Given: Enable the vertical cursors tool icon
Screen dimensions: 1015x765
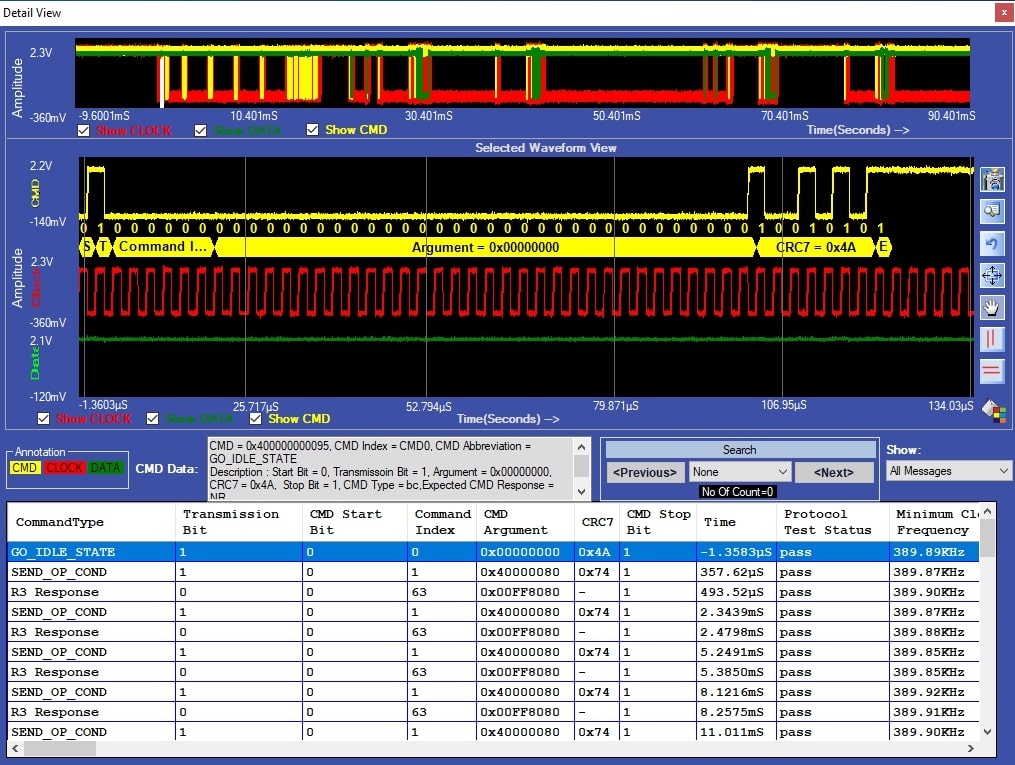Looking at the screenshot, I should pyautogui.click(x=991, y=339).
